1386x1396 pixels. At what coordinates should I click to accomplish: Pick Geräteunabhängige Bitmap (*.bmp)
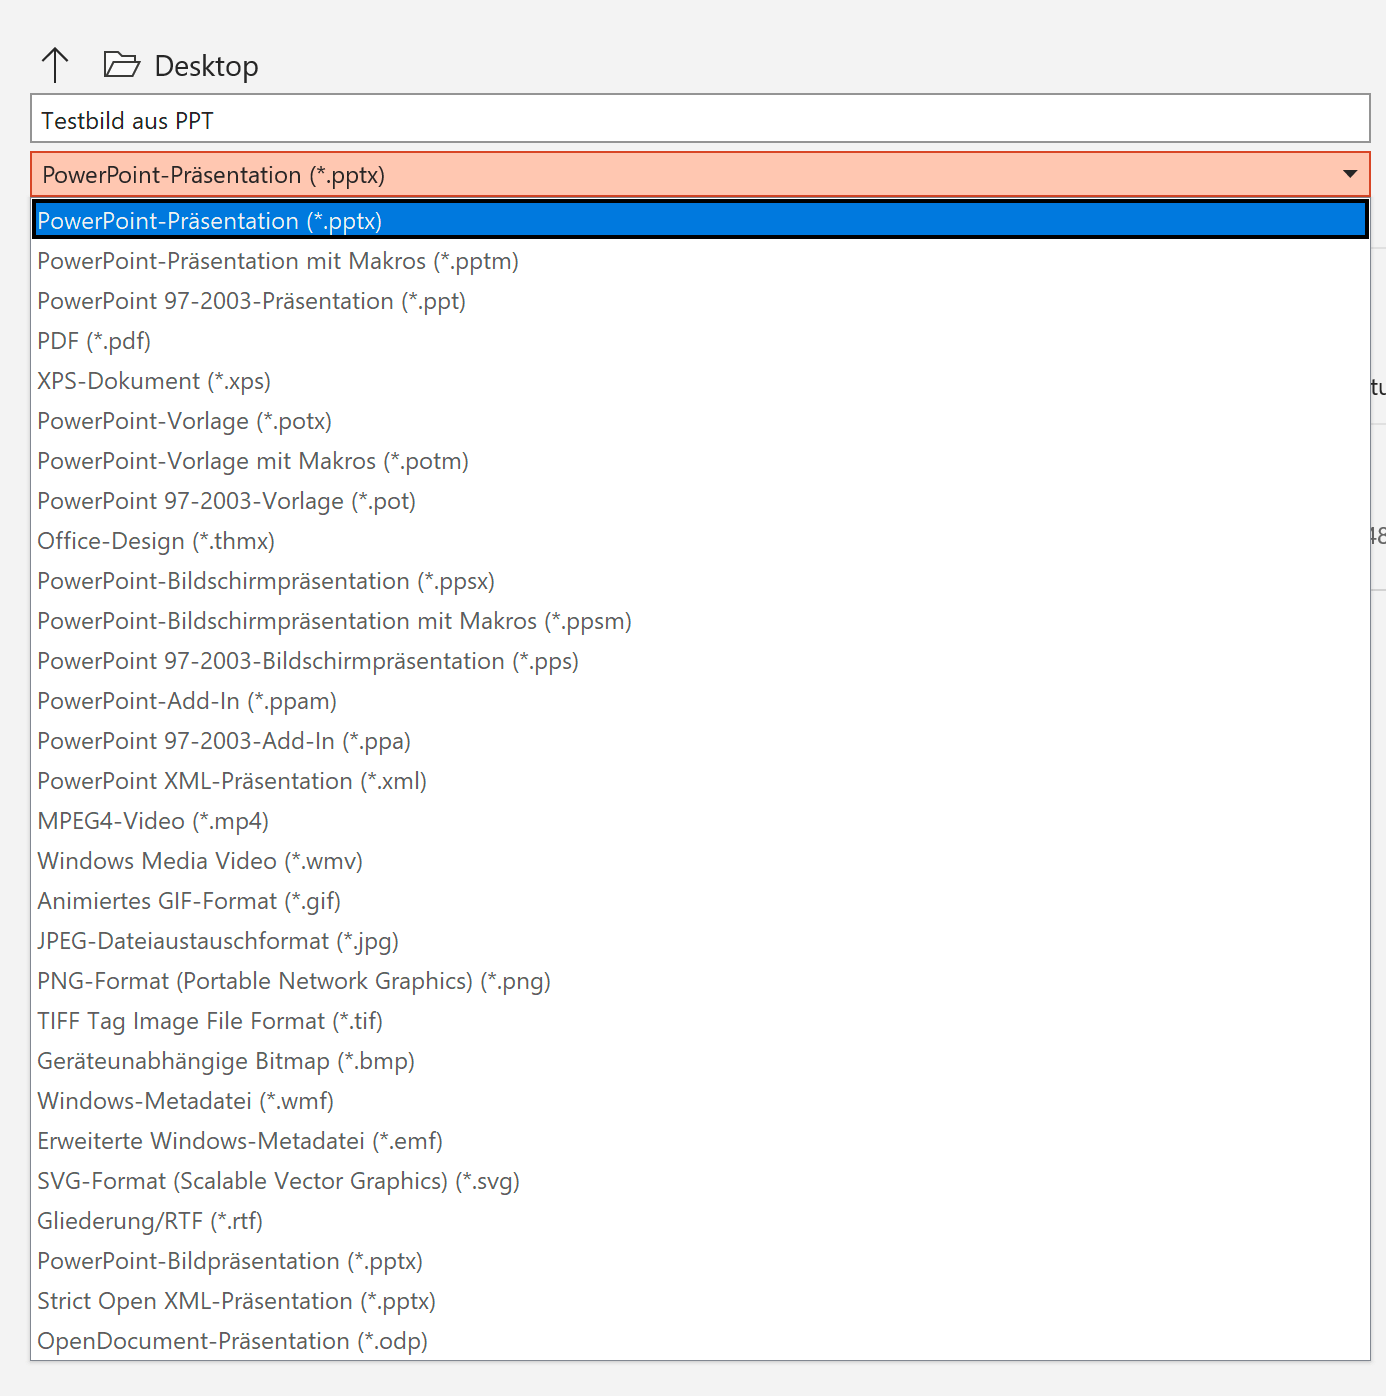point(700,1061)
